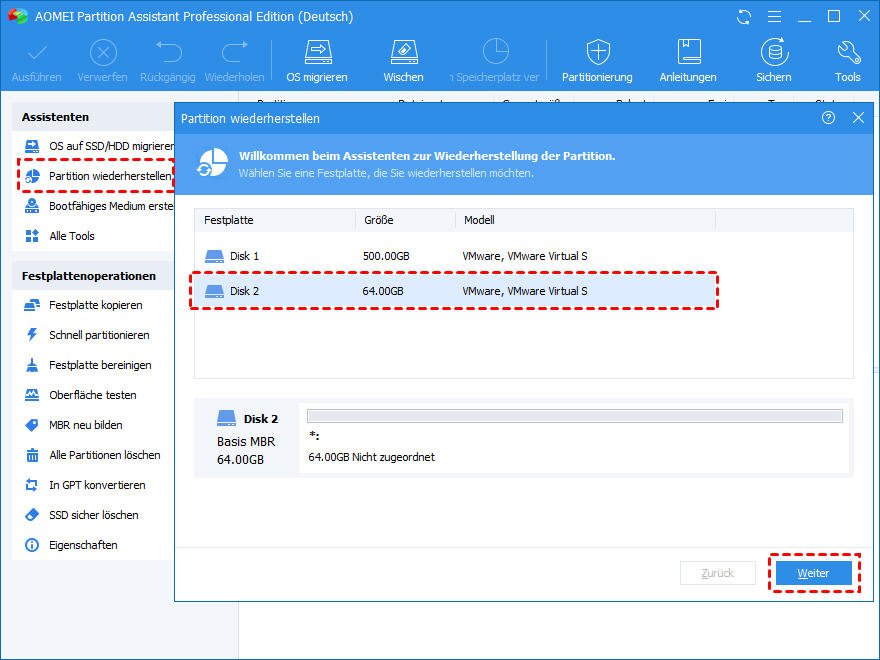
Task: Click the Festplatte bereinigen broom icon
Action: click(x=32, y=365)
